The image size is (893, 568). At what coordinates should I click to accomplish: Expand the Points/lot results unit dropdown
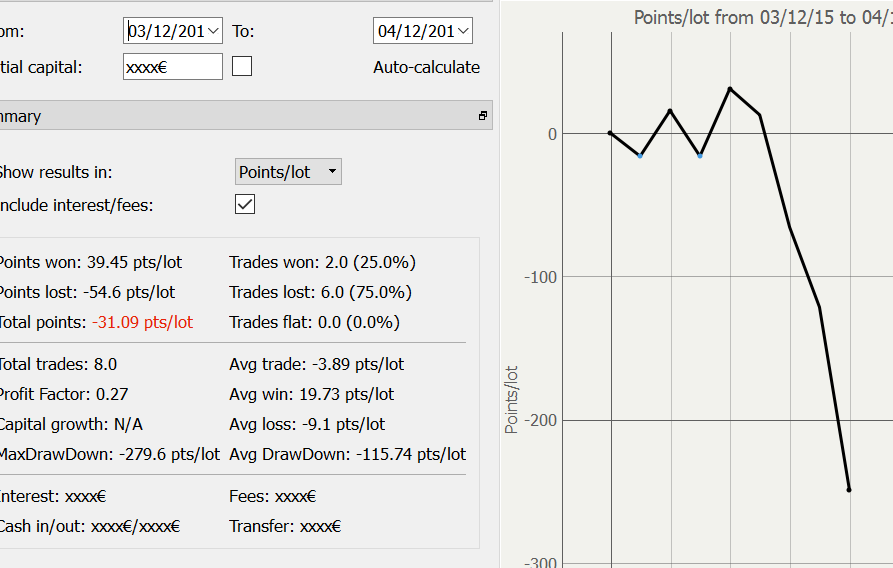[333, 172]
